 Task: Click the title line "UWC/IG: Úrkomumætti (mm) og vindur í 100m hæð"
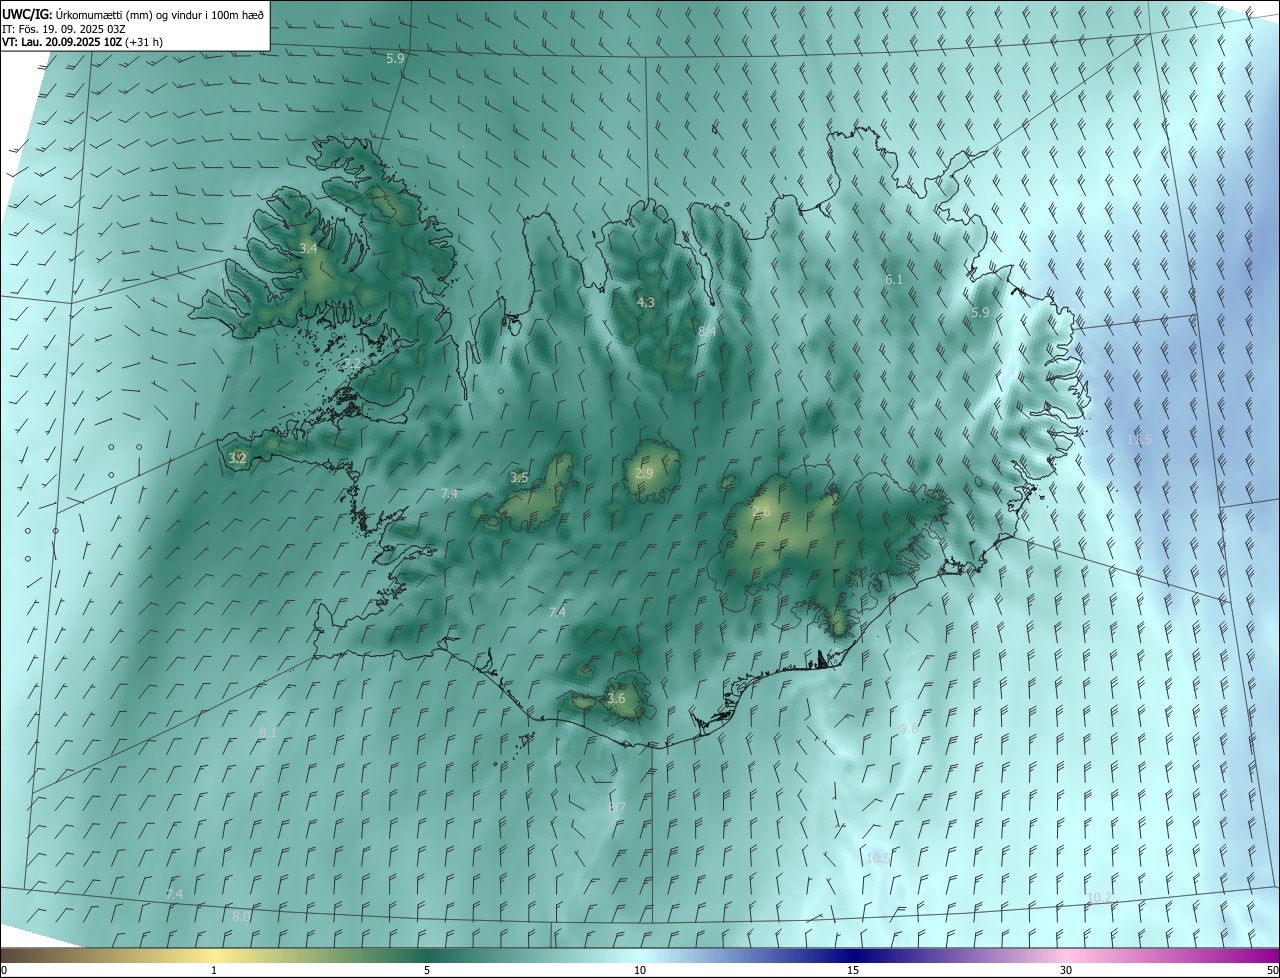(133, 14)
